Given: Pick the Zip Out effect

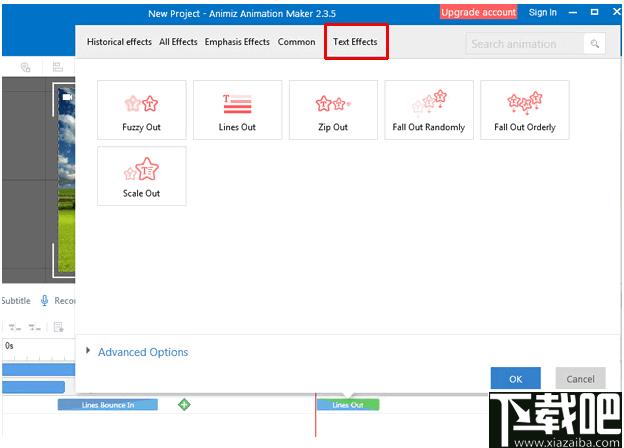Looking at the screenshot, I should pyautogui.click(x=333, y=110).
